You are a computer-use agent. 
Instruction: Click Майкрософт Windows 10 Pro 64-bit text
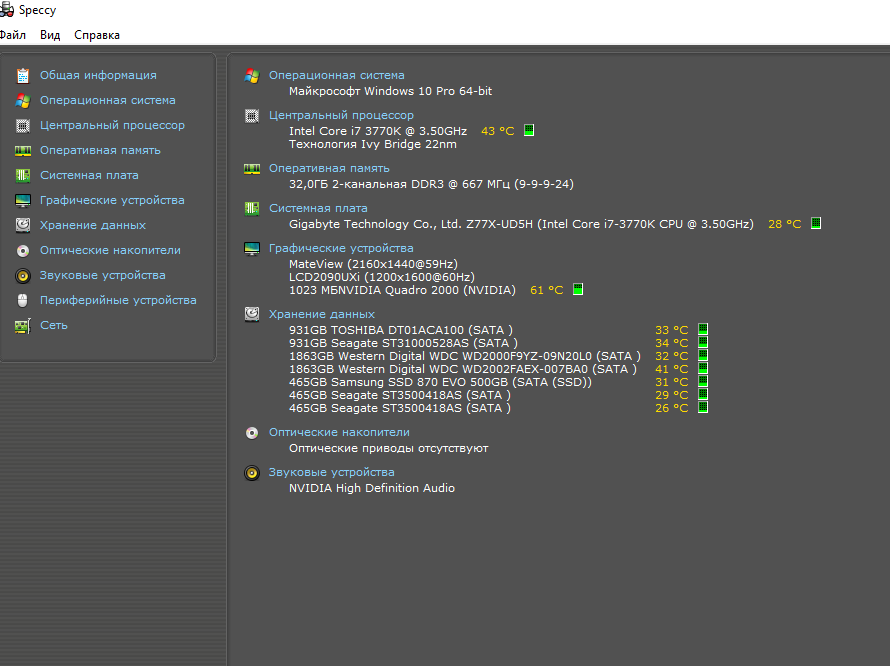[x=391, y=91]
